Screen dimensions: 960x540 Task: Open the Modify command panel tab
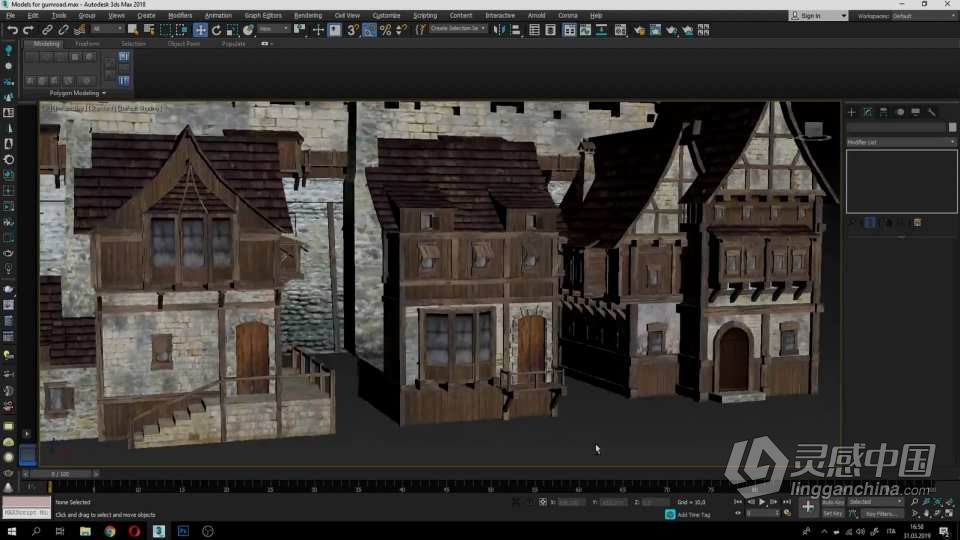pyautogui.click(x=868, y=112)
